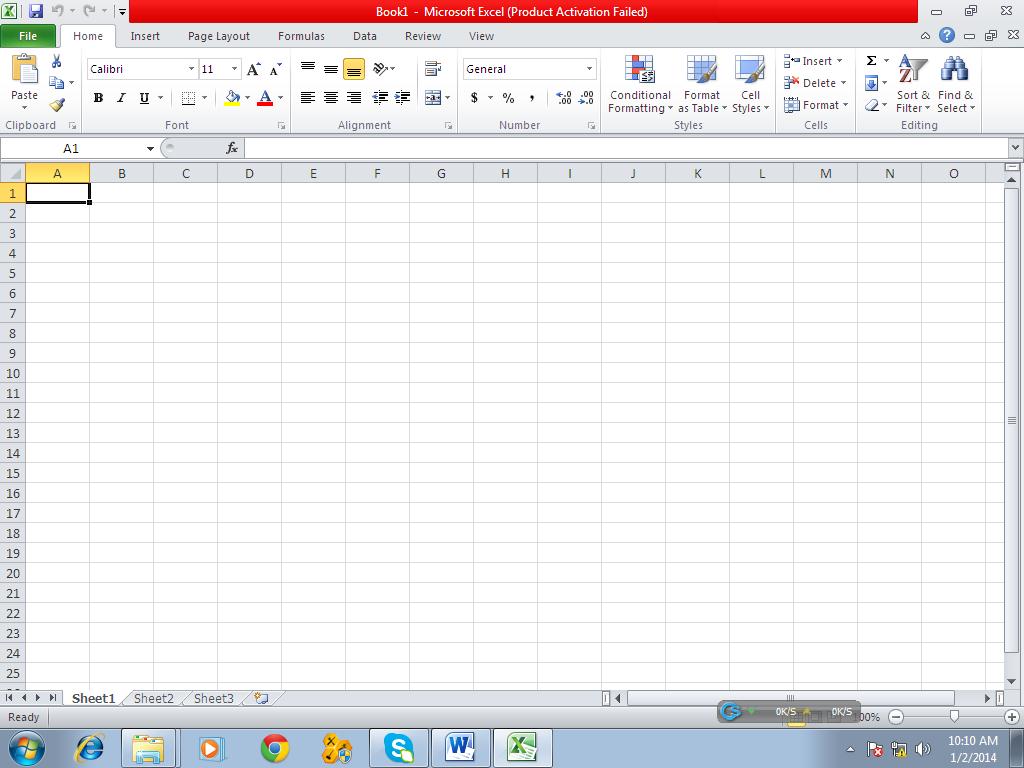Switch to the Insert ribbon tab

click(x=145, y=36)
